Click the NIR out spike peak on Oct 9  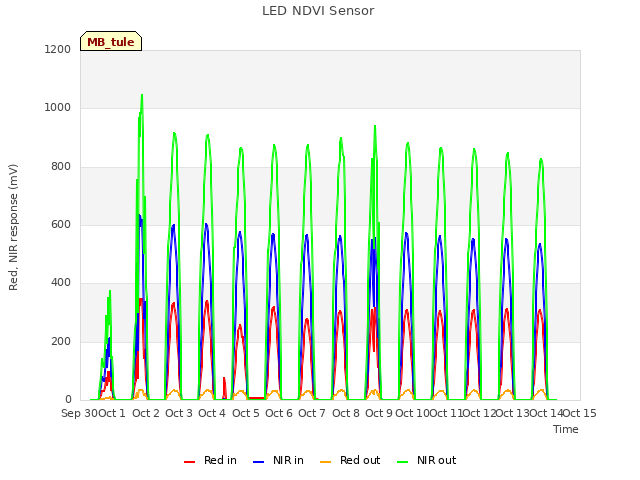coord(375,126)
